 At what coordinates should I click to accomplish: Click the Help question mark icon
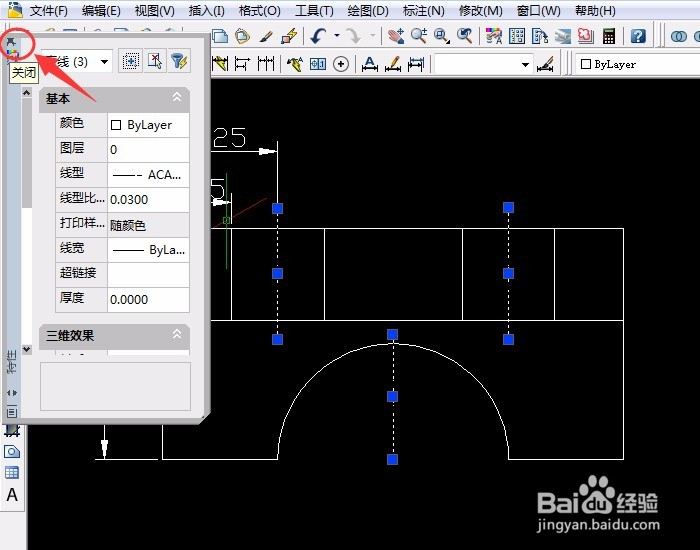pyautogui.click(x=638, y=36)
